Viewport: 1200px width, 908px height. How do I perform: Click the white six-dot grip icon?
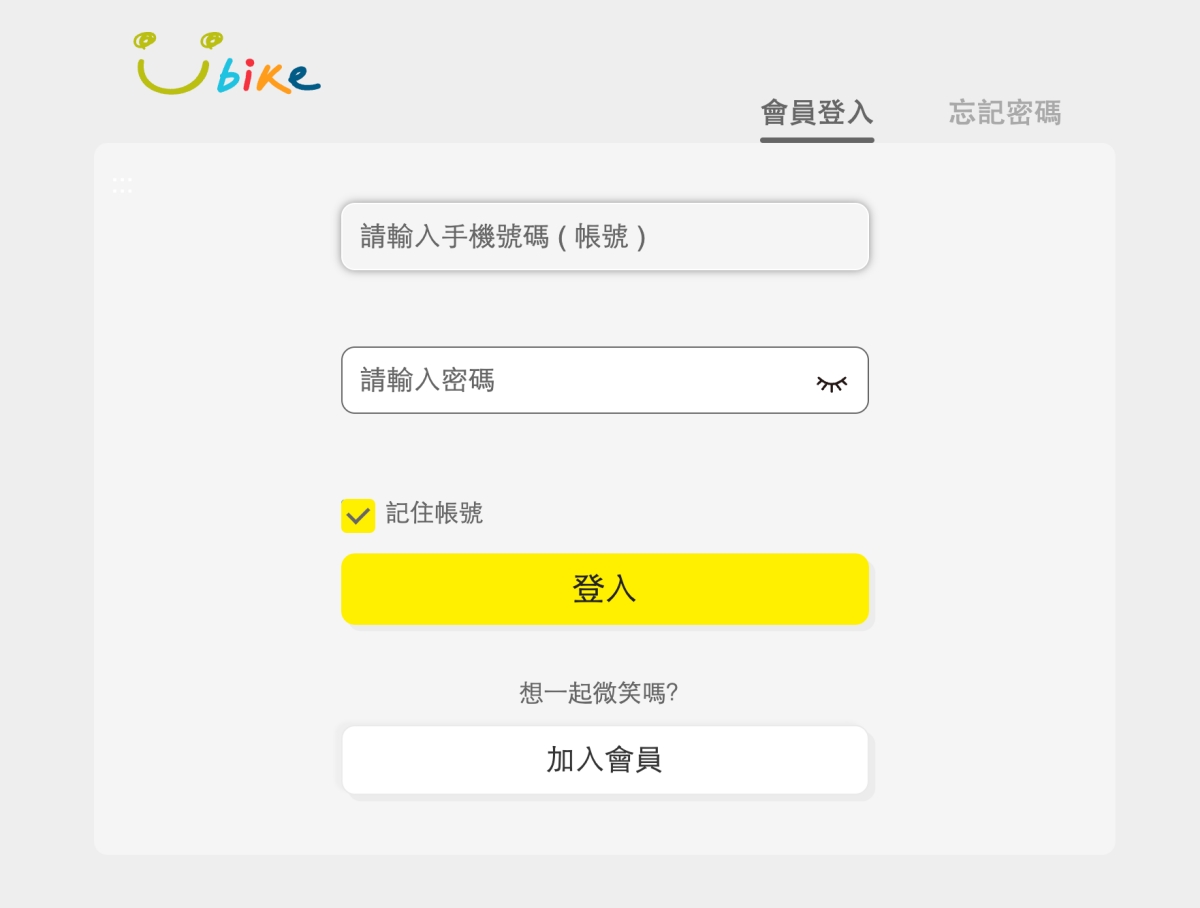pyautogui.click(x=122, y=185)
